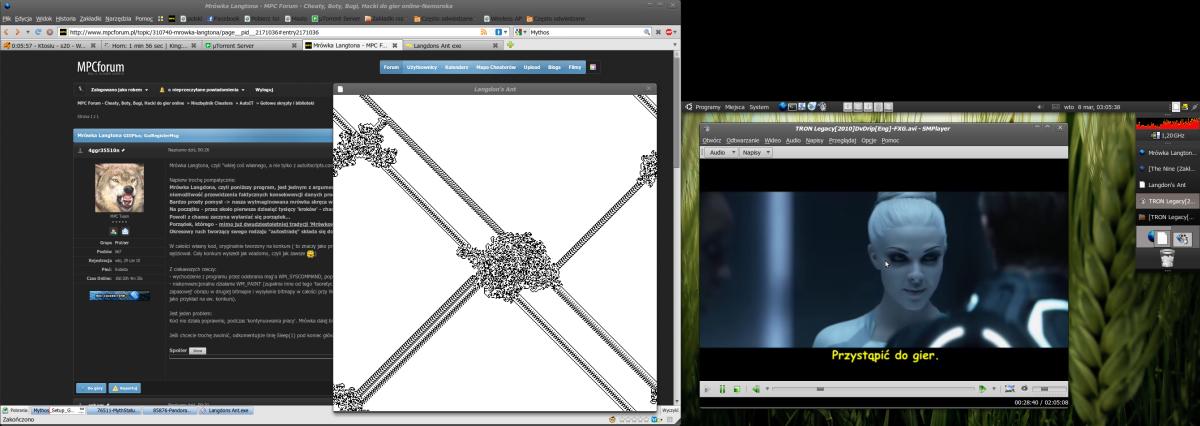Open Mapa Cheaterów on MPCforum navbar

(496, 67)
